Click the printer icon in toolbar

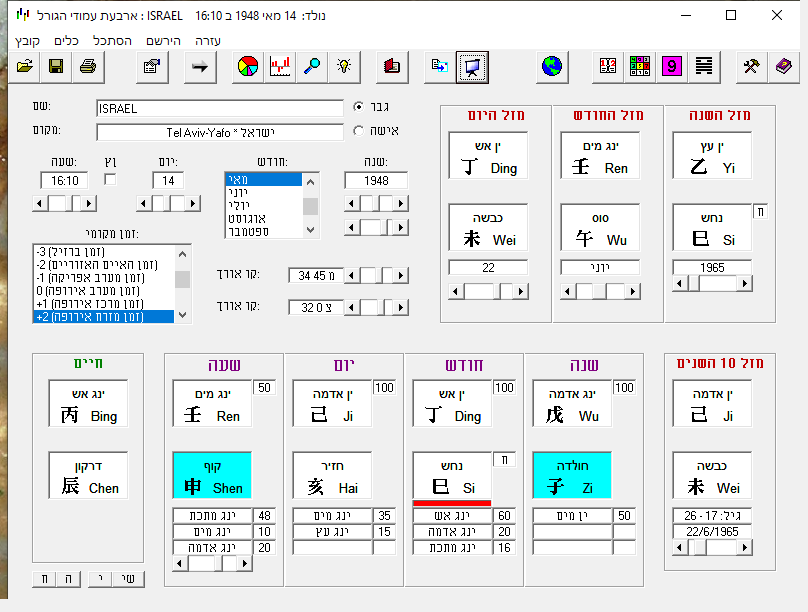[x=87, y=67]
